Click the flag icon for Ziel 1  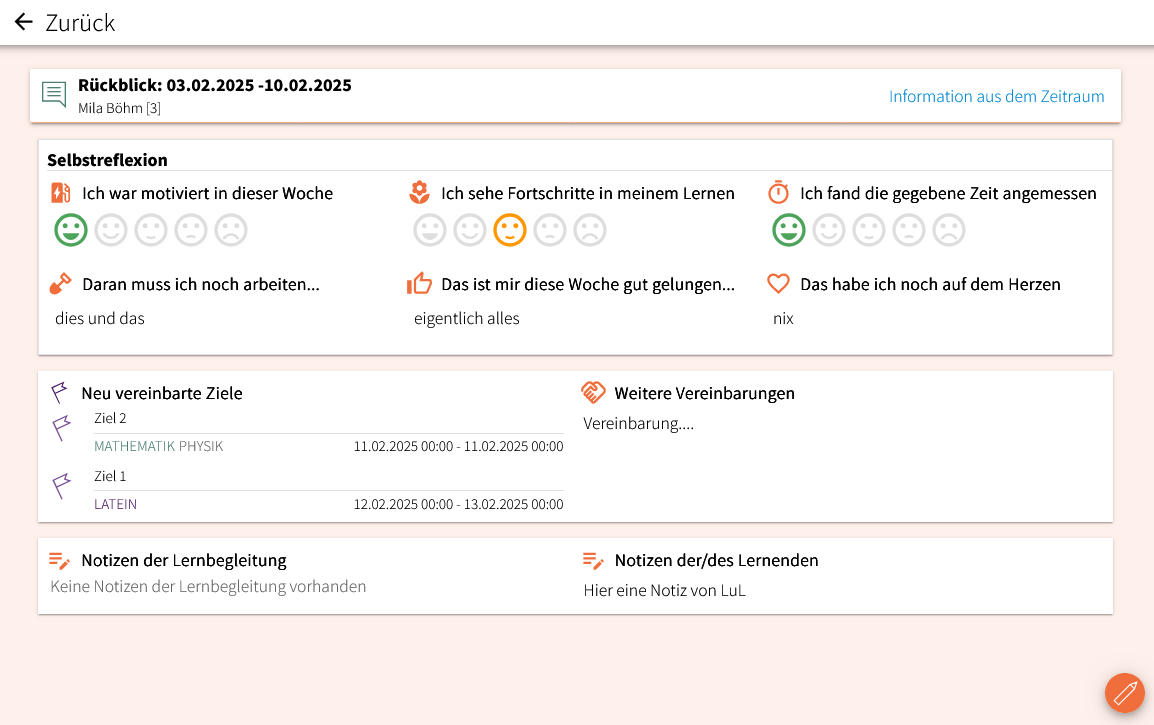coord(62,486)
